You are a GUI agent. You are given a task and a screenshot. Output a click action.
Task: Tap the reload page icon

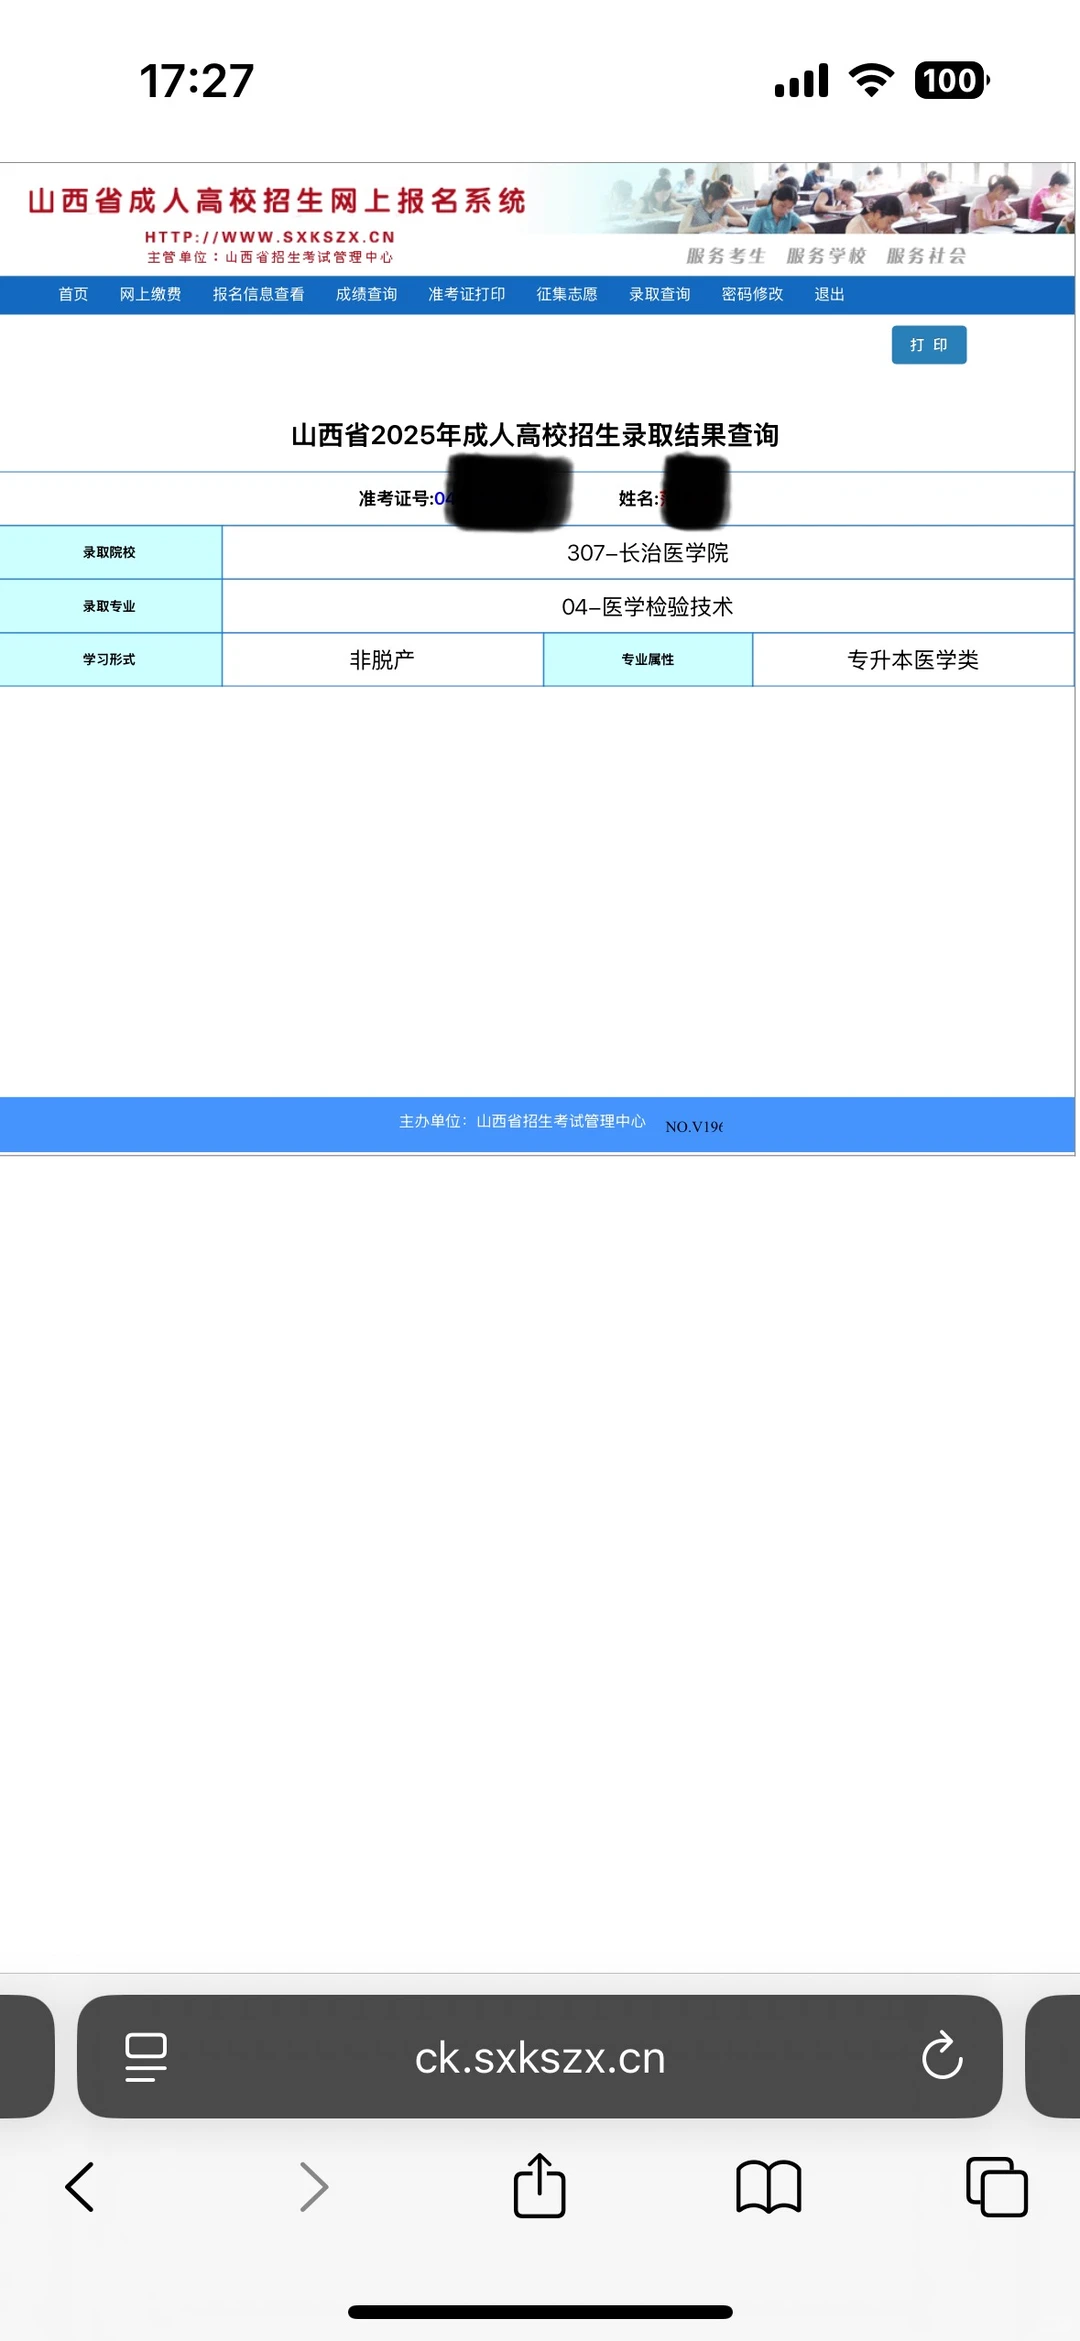coord(941,2056)
